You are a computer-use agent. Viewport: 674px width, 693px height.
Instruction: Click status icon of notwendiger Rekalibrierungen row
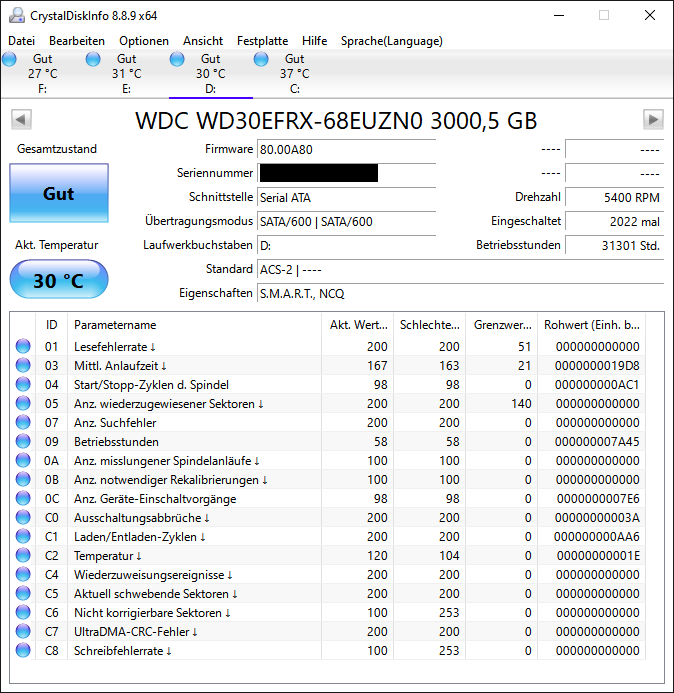[x=23, y=479]
